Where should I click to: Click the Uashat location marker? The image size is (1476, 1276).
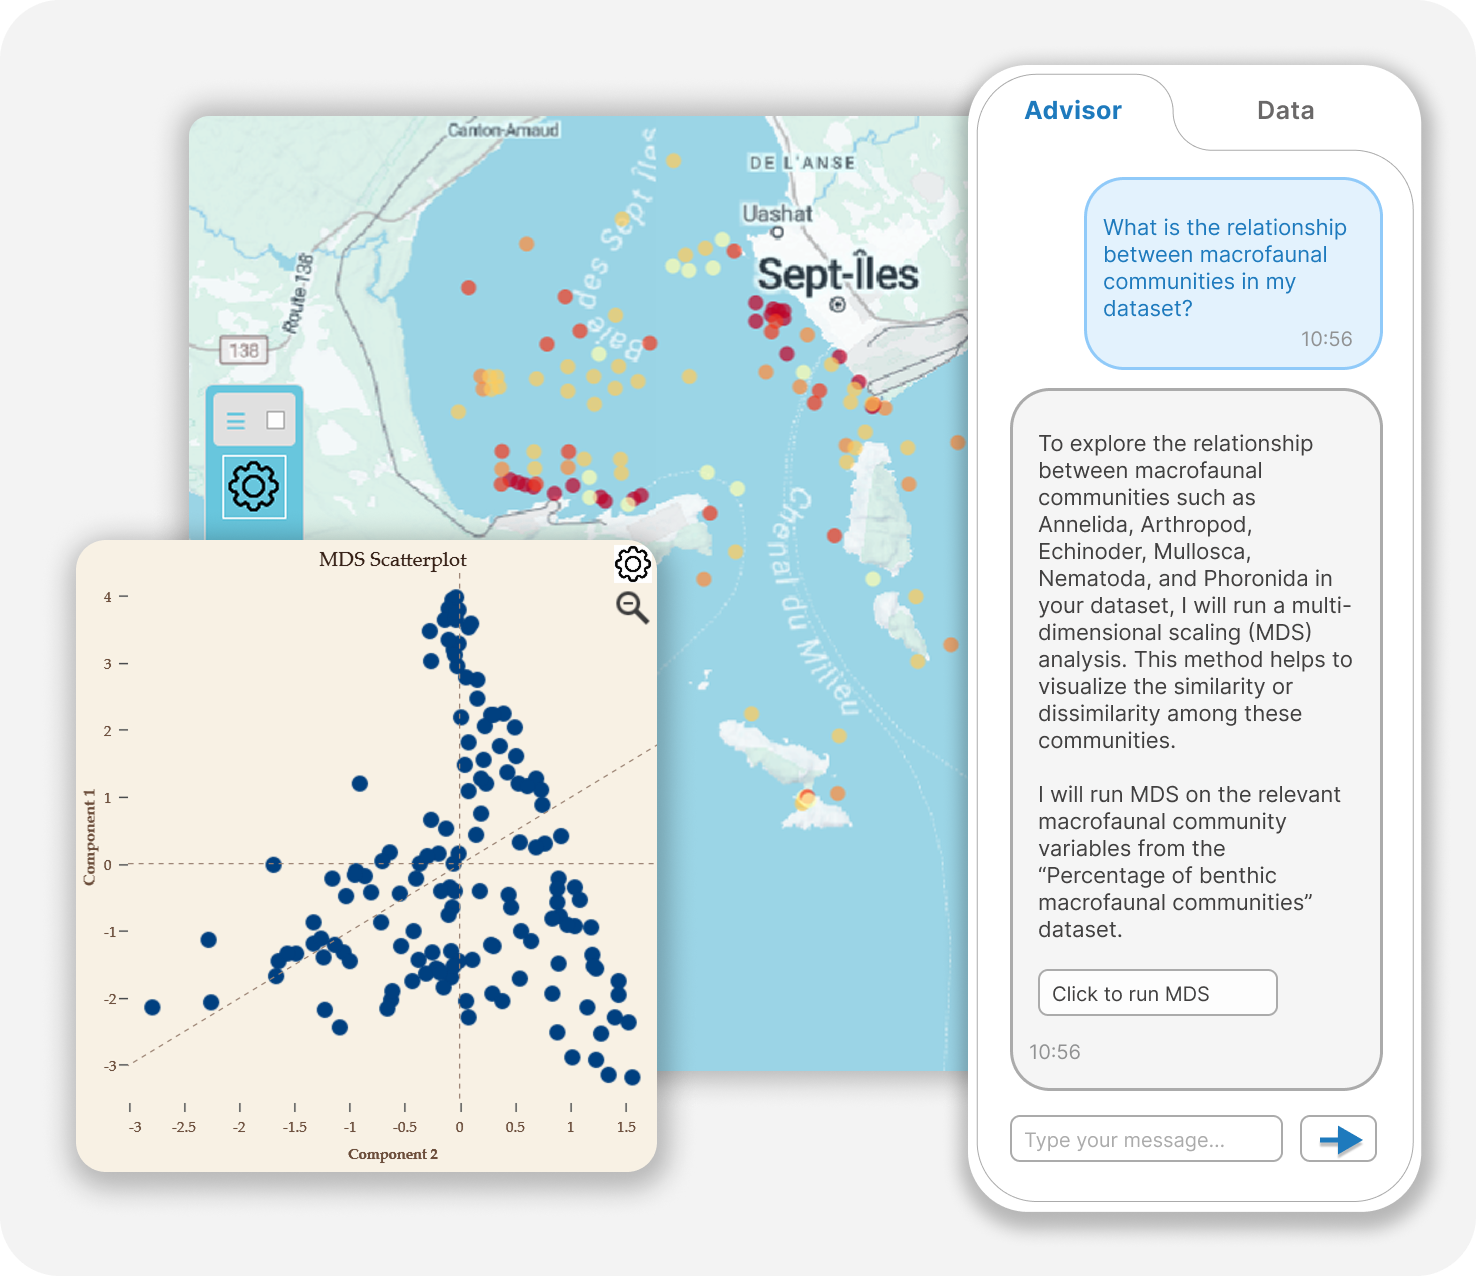[x=777, y=232]
